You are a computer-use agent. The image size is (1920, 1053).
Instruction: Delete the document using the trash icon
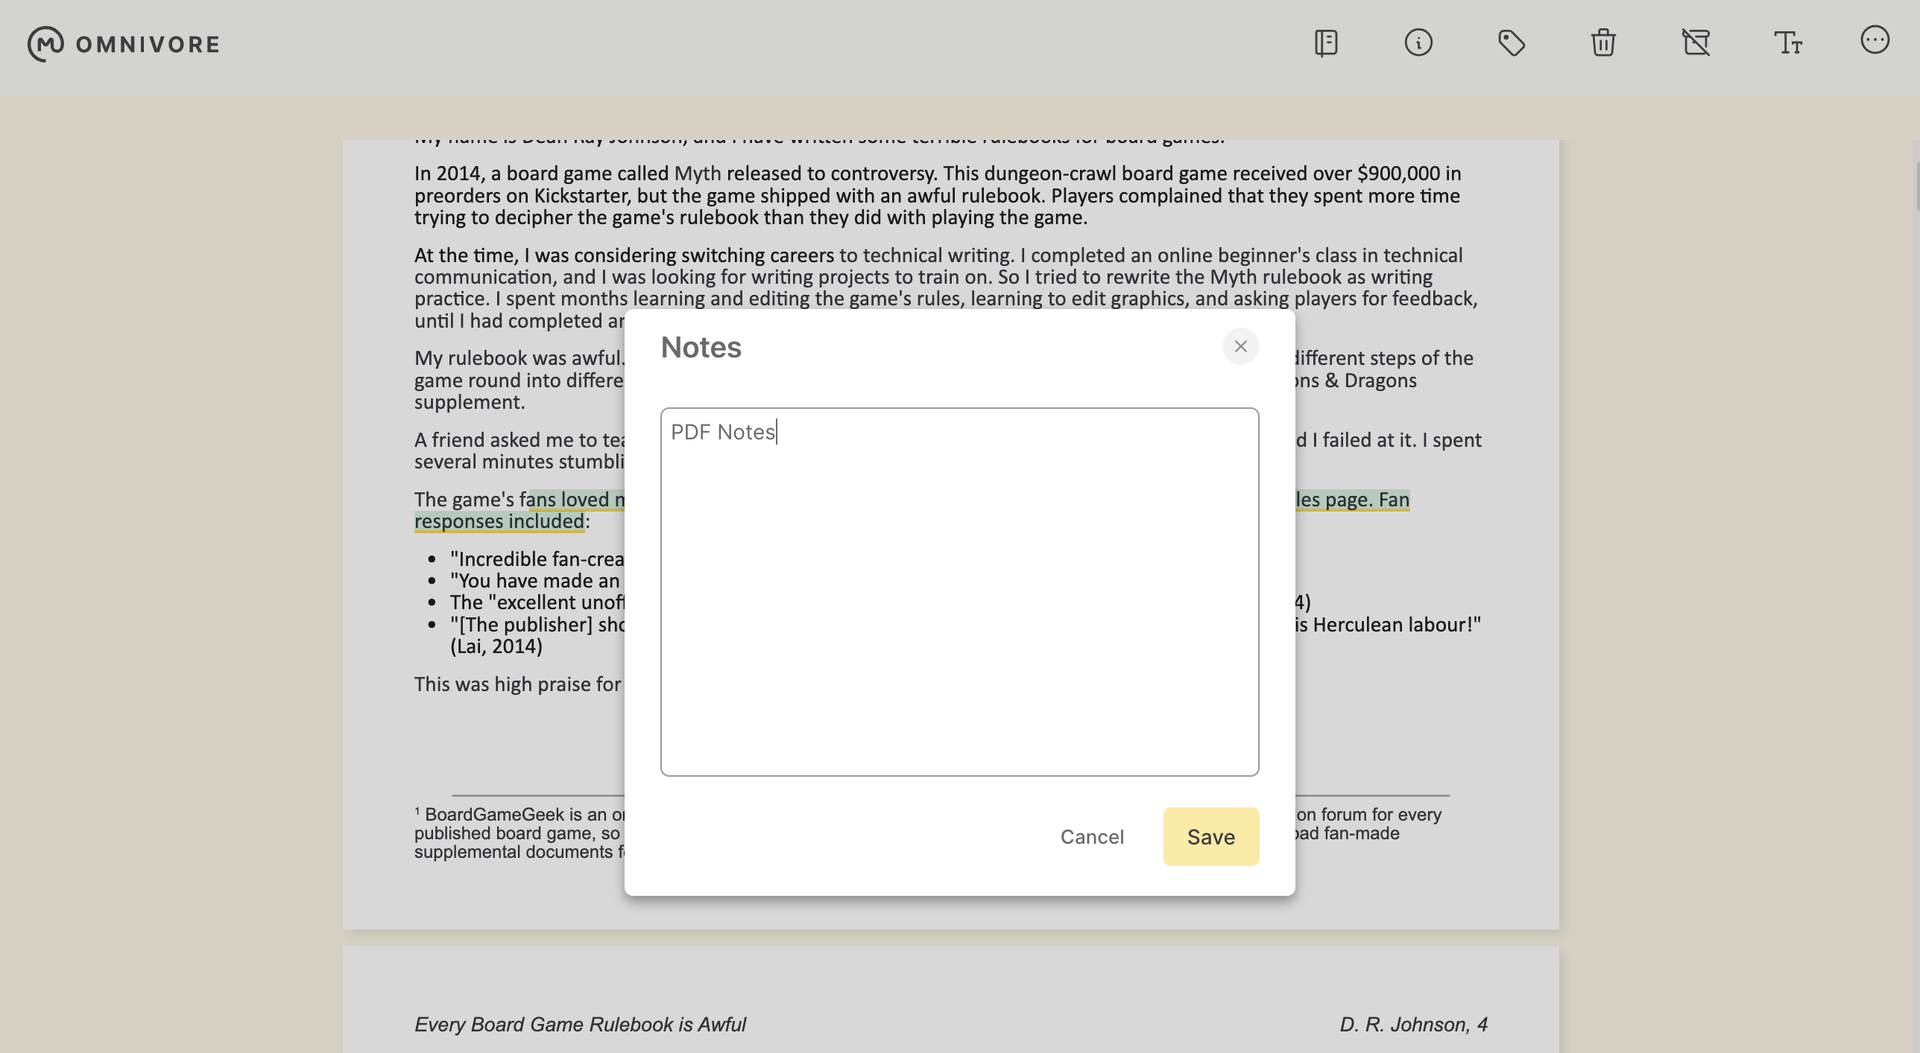point(1603,43)
